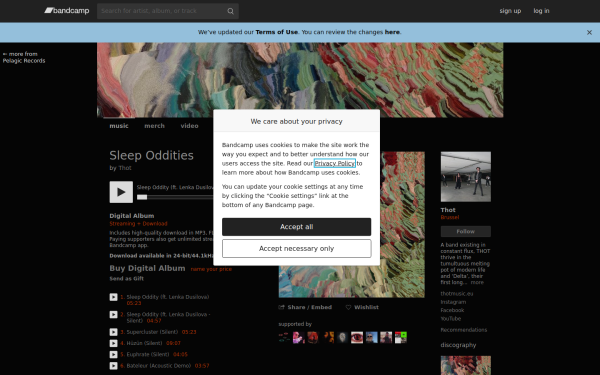Go back to more from Pelagic Records
600x375 pixels.
click(24, 57)
